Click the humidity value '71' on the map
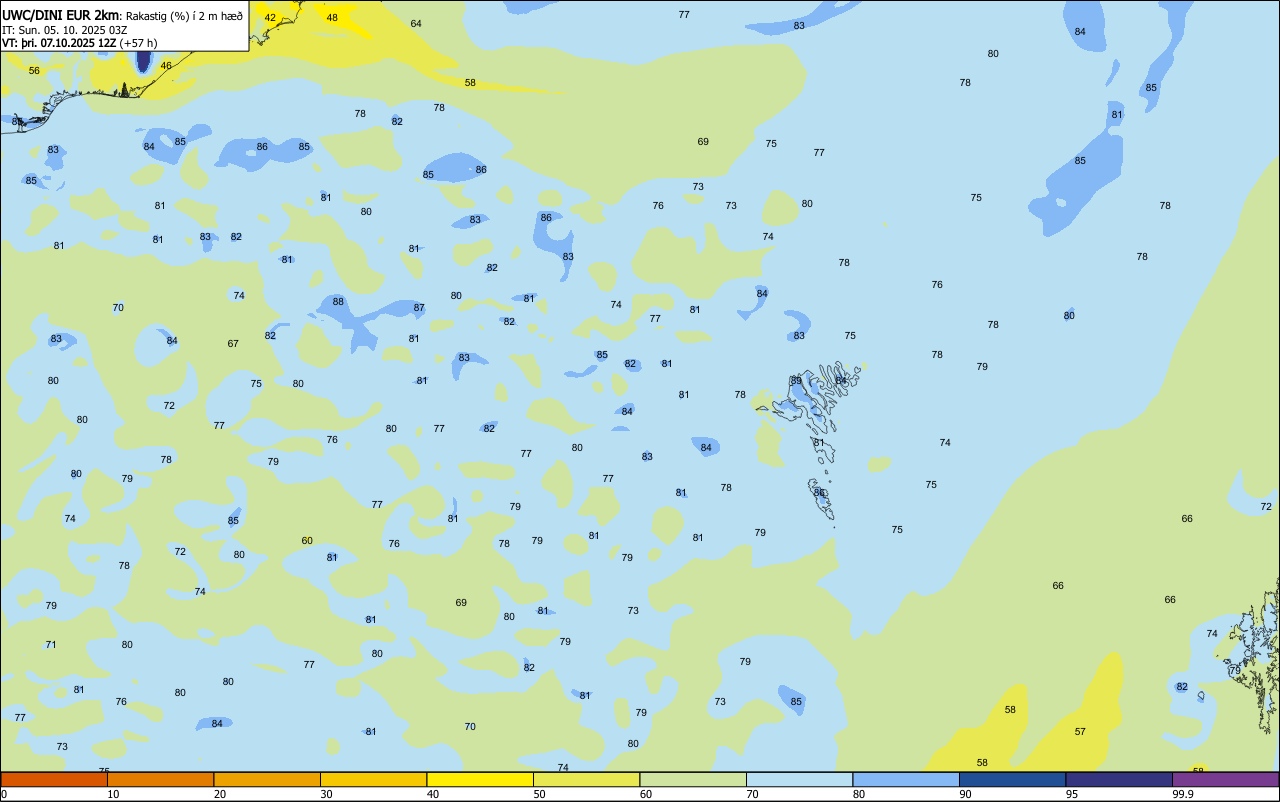This screenshot has width=1280, height=802. 51,645
